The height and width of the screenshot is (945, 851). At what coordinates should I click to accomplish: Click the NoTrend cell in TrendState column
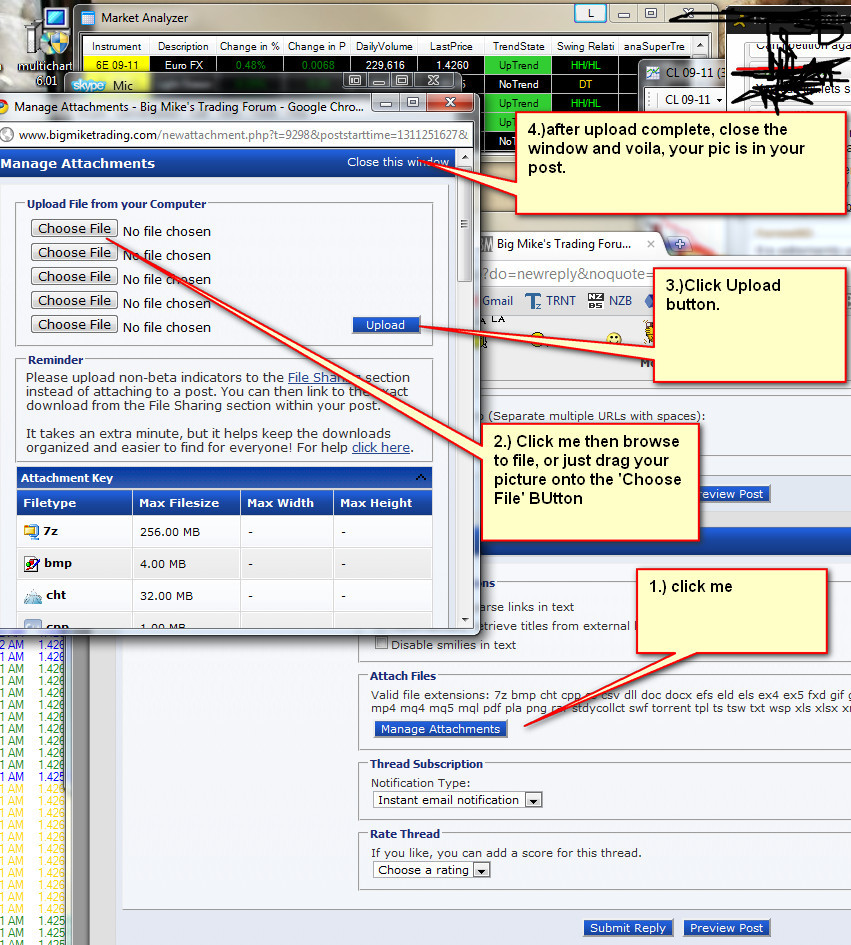(x=518, y=84)
